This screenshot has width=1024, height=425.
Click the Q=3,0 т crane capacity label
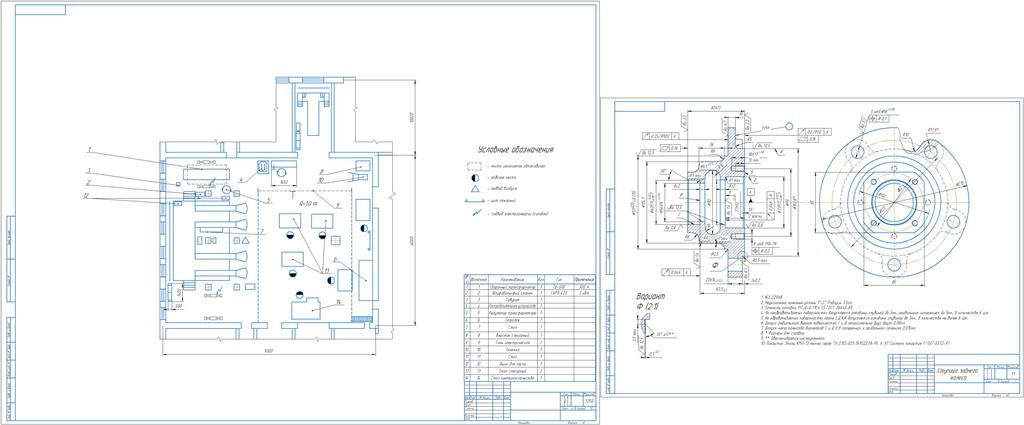(x=307, y=204)
